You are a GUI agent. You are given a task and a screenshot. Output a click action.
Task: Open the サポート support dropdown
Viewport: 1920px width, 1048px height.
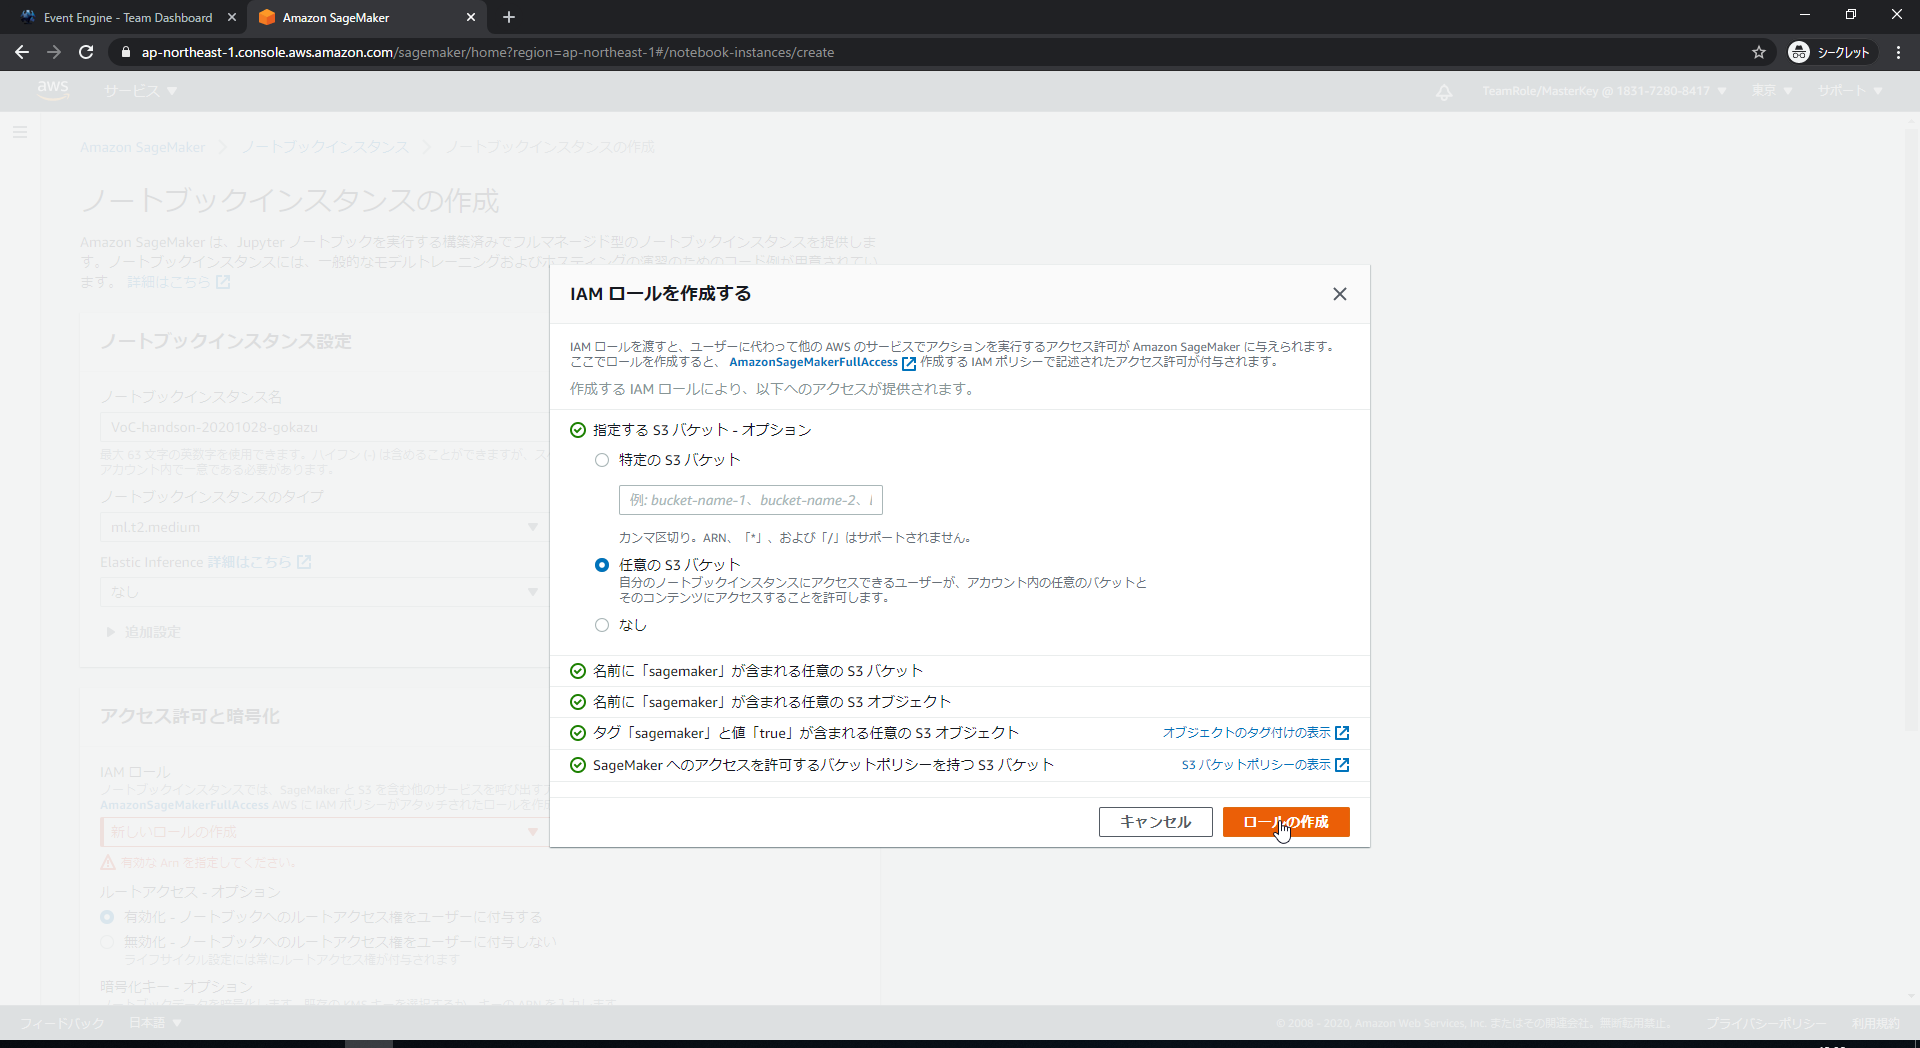1850,91
